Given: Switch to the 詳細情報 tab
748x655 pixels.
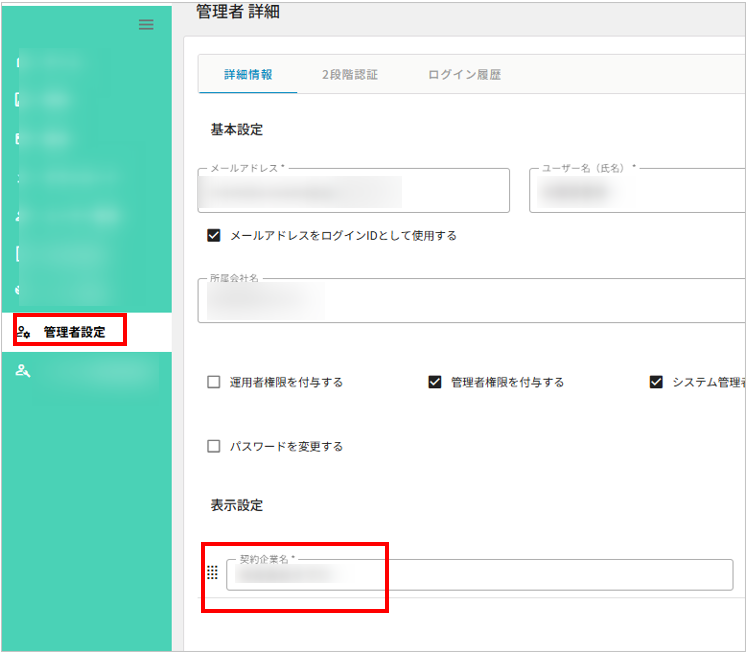Looking at the screenshot, I should click(x=248, y=75).
